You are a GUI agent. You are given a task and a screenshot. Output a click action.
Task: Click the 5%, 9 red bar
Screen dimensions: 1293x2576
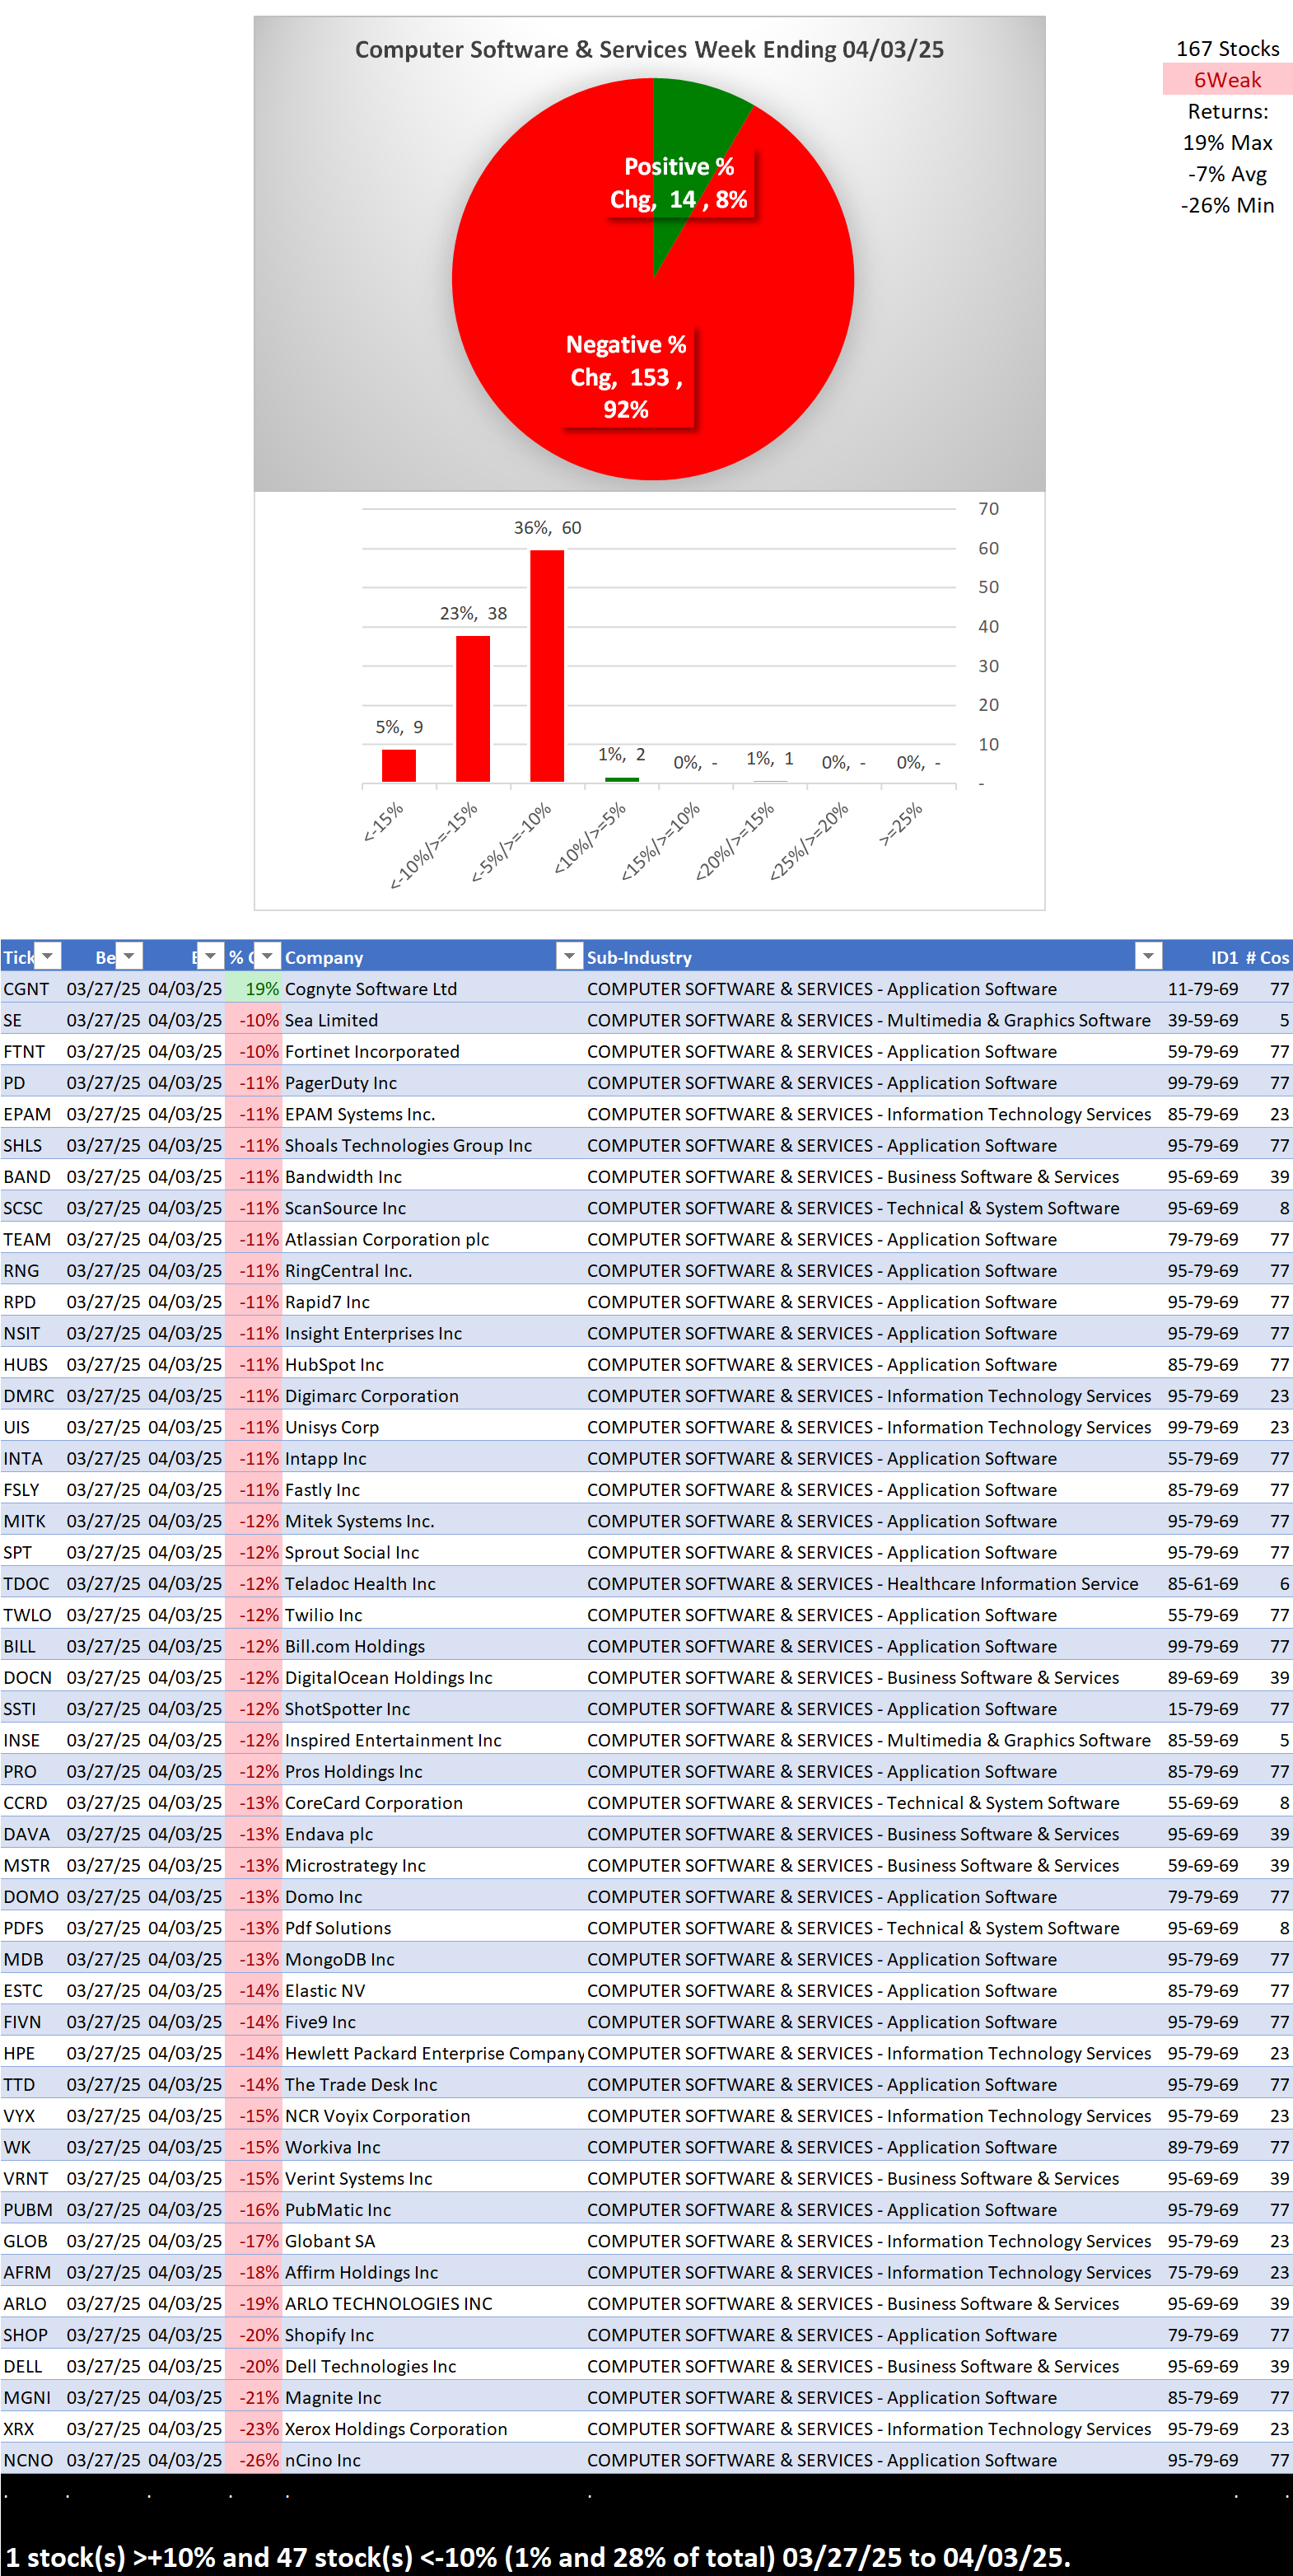[x=398, y=765]
